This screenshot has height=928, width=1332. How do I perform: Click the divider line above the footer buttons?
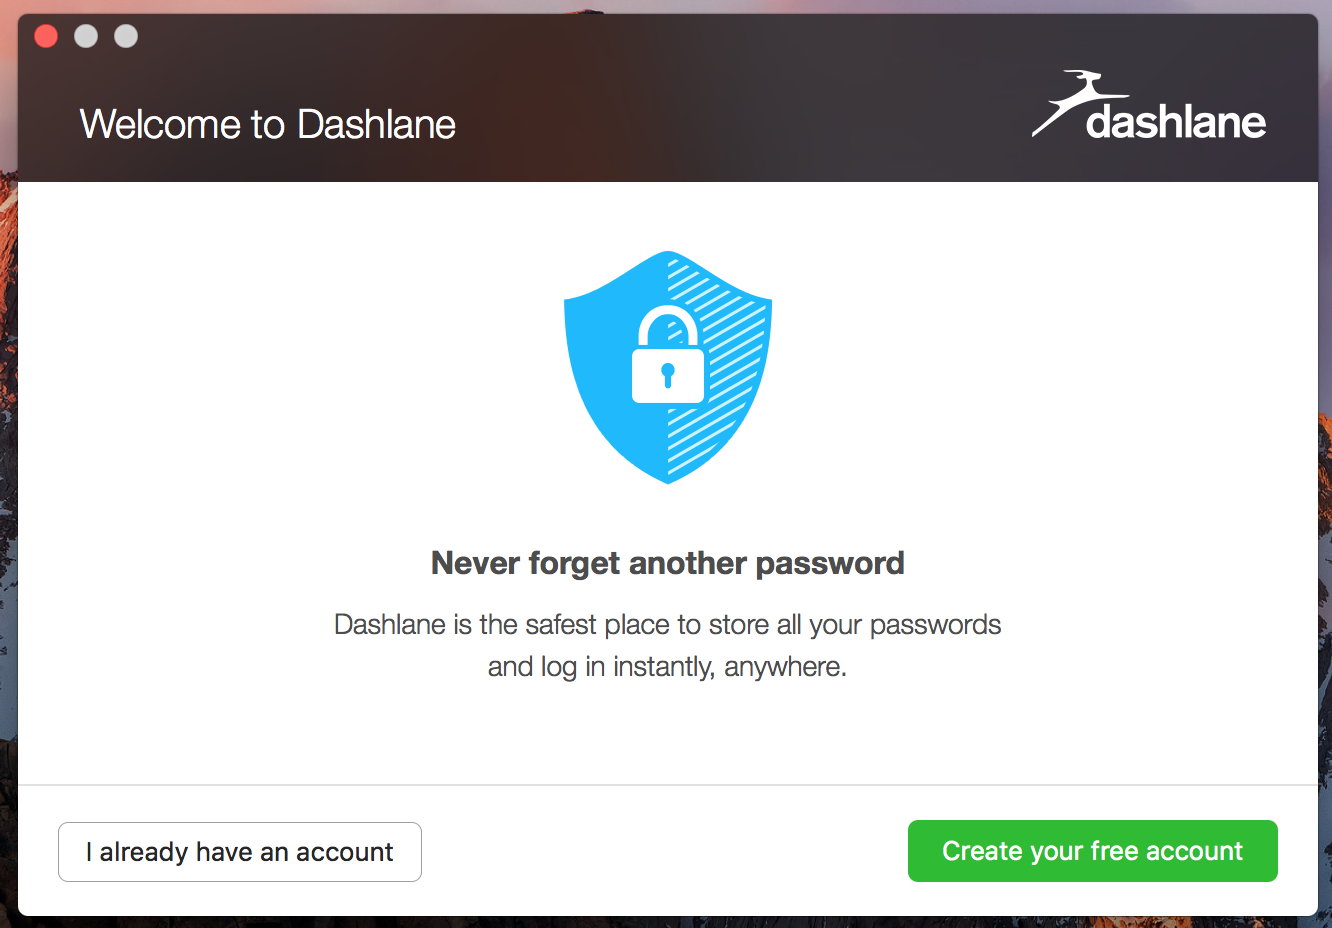point(667,785)
